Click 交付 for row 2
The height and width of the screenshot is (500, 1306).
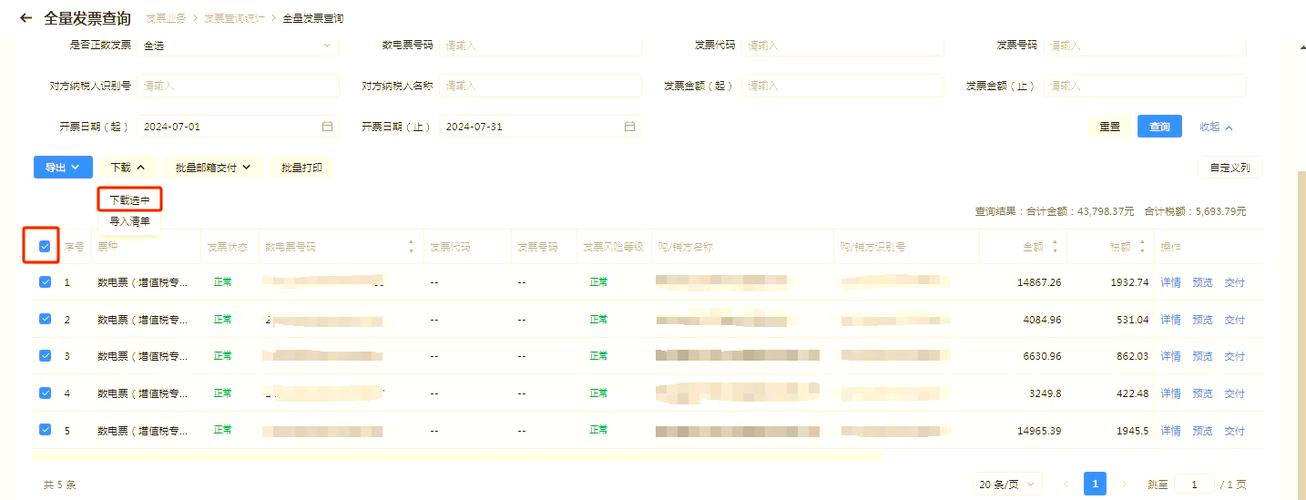tap(1234, 320)
